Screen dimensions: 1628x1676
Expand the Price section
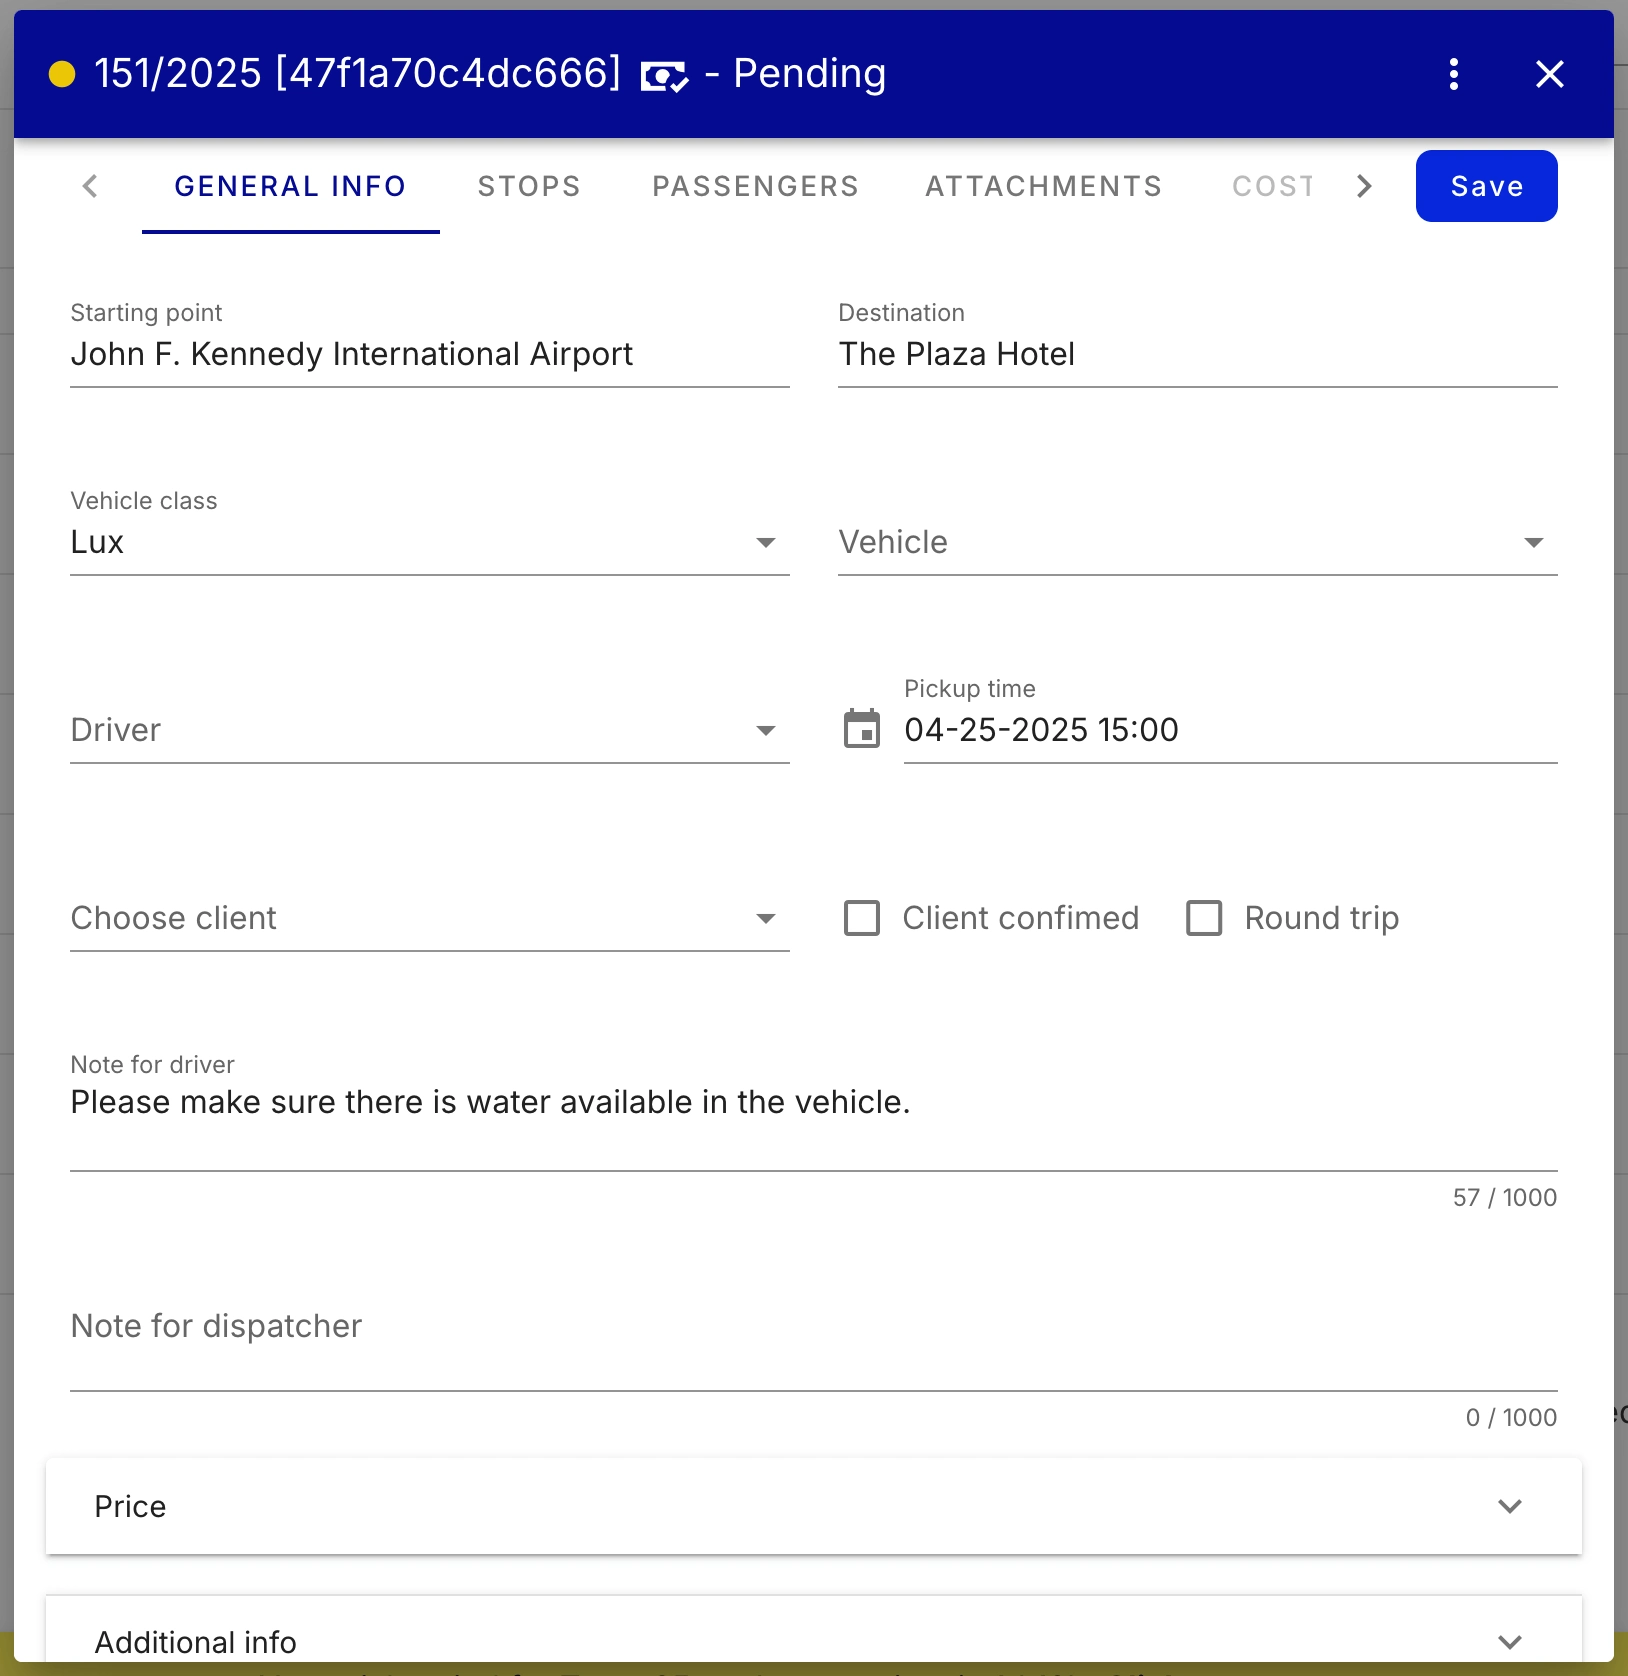pyautogui.click(x=1510, y=1506)
